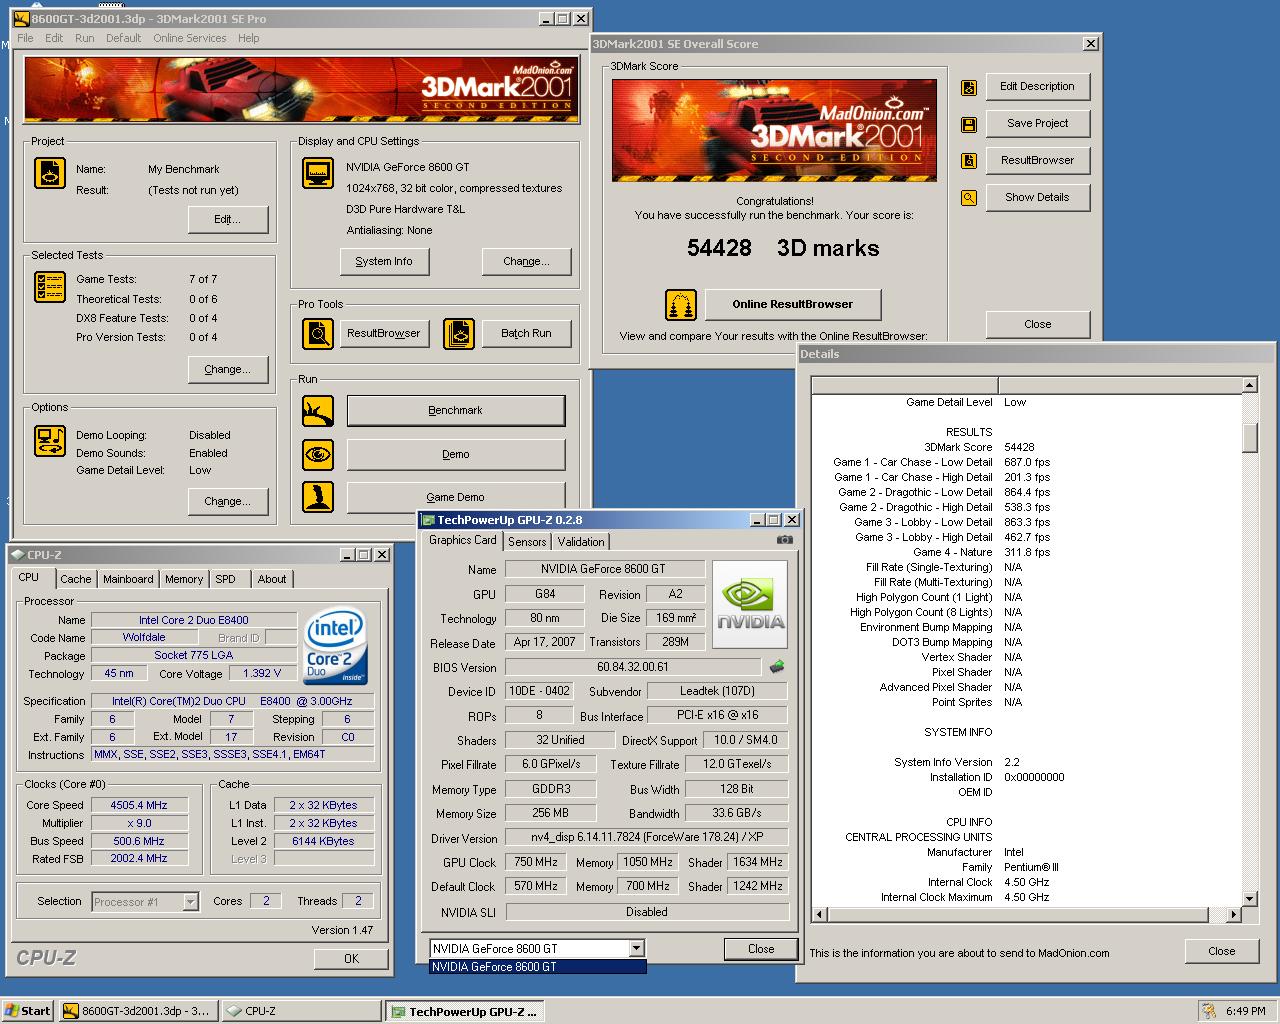Click the Details list scroll down arrow
This screenshot has height=1024, width=1280.
coord(1249,898)
